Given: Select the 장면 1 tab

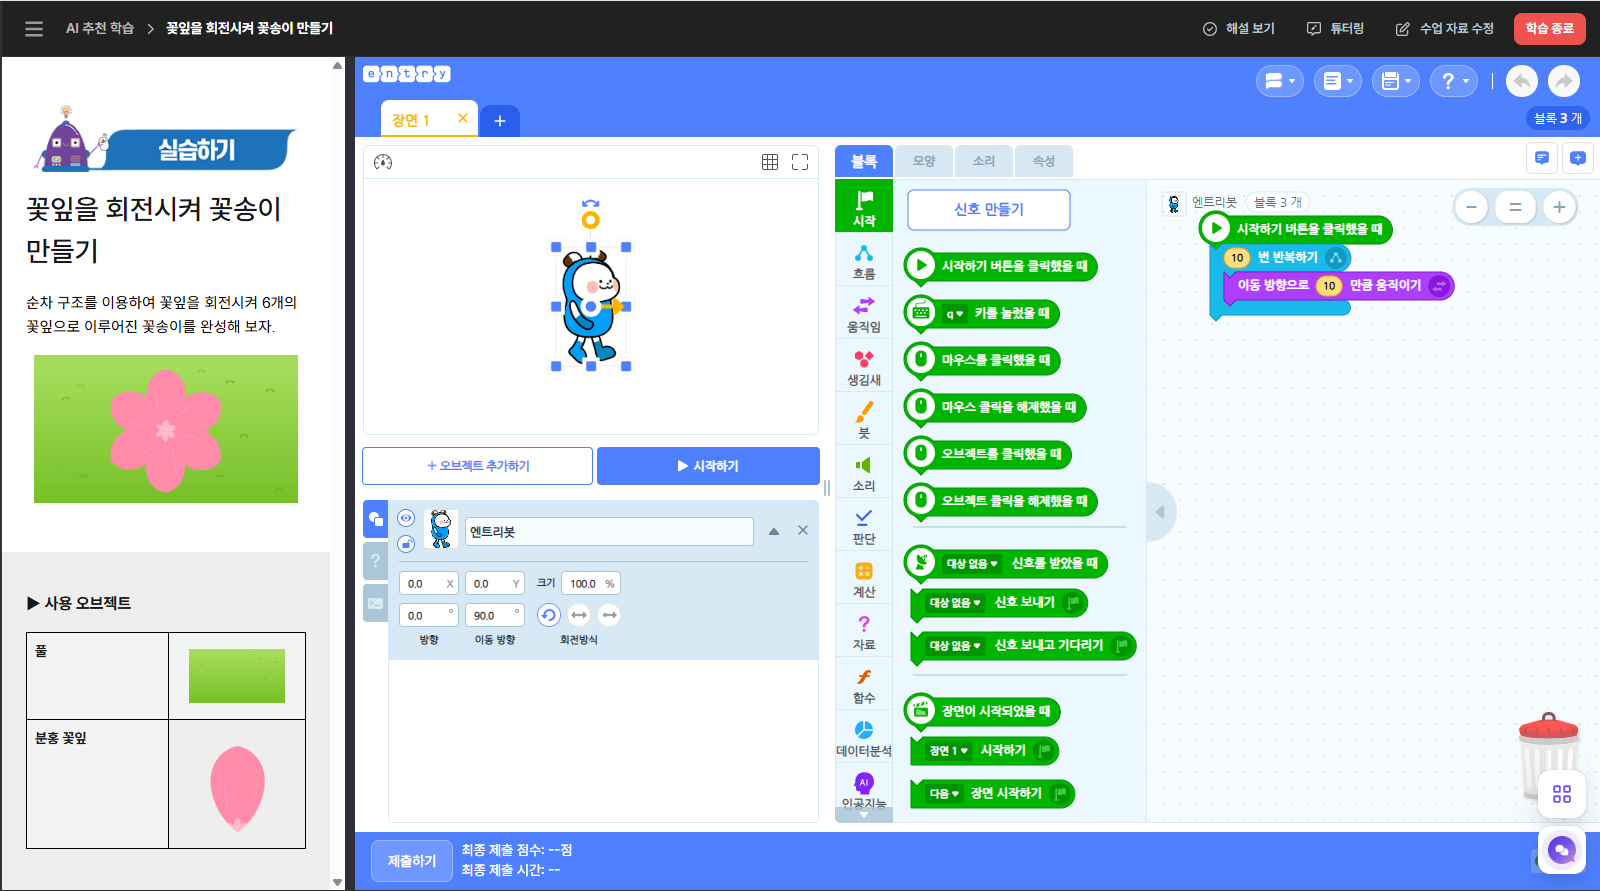Looking at the screenshot, I should [411, 120].
